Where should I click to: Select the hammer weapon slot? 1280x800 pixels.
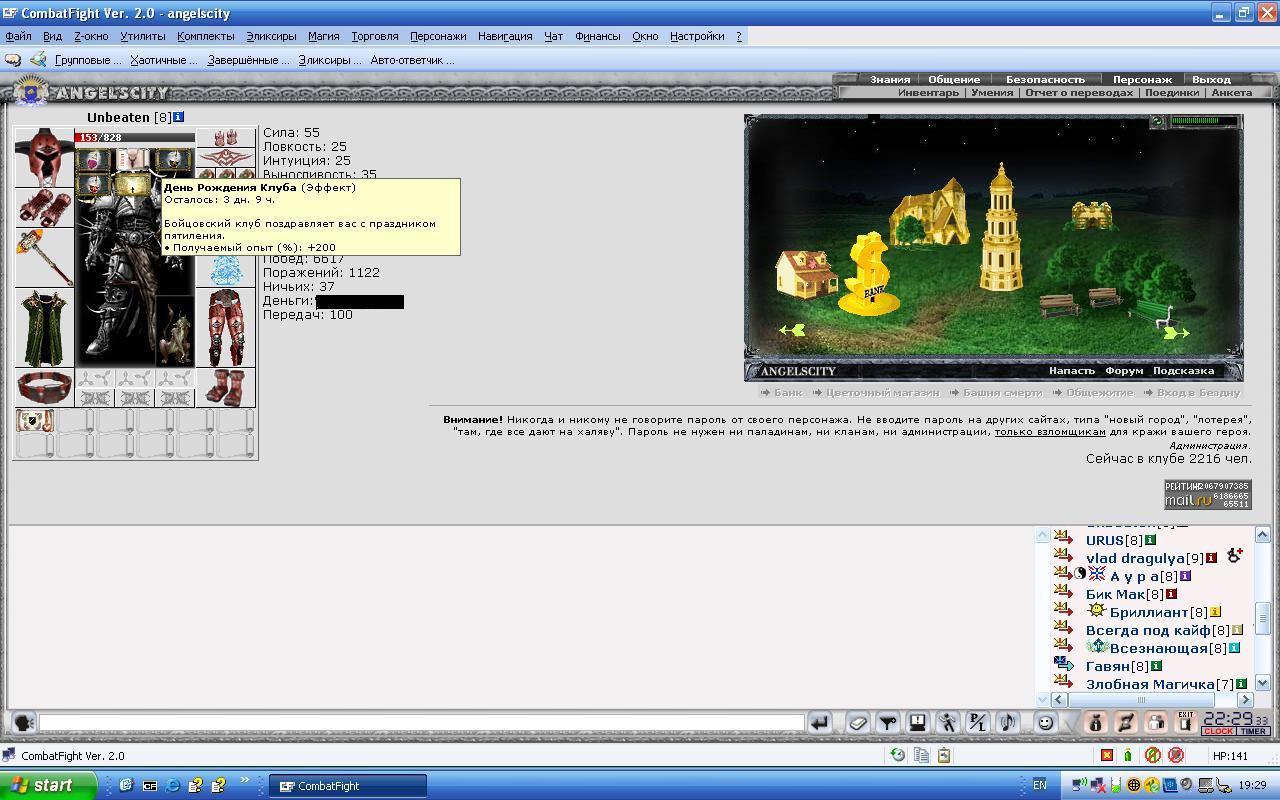tap(44, 258)
